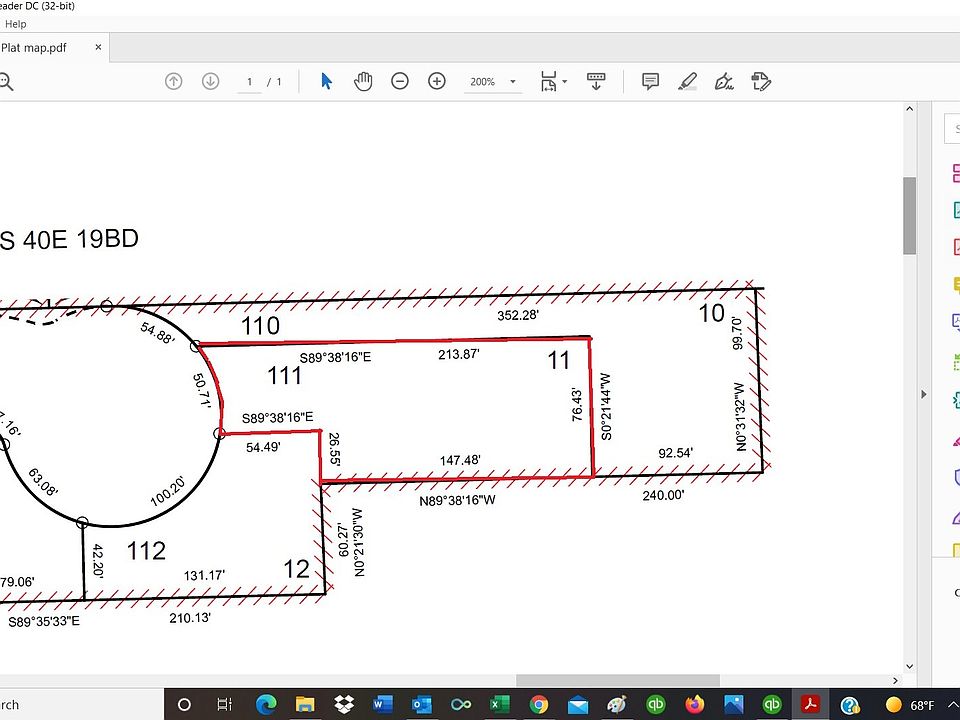Open Outlook from the taskbar
Viewport: 960px width, 720px height.
coord(422,704)
